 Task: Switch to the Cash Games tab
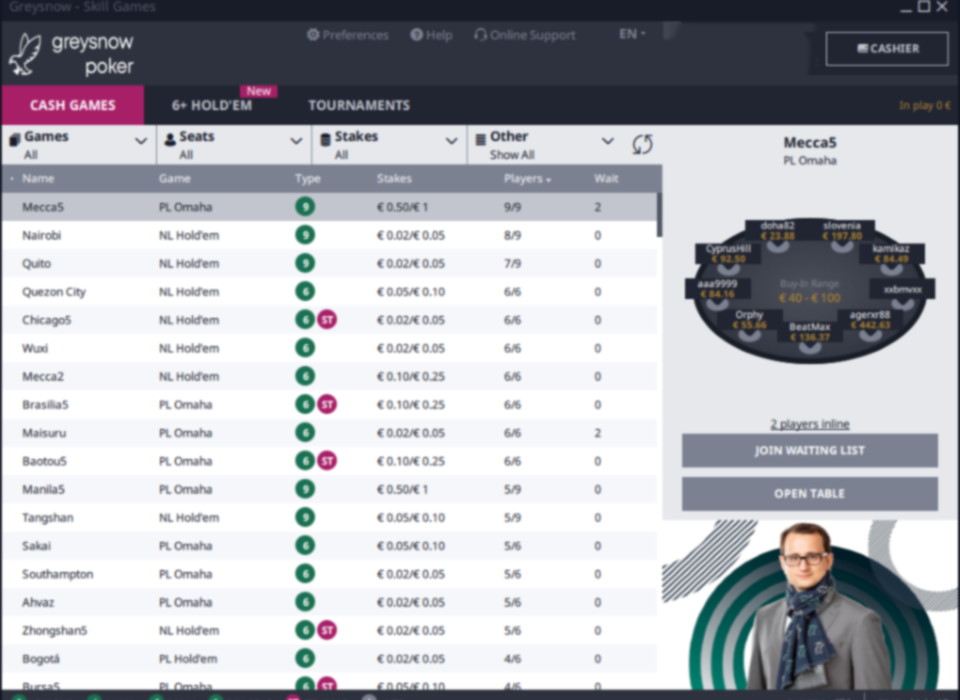72,105
